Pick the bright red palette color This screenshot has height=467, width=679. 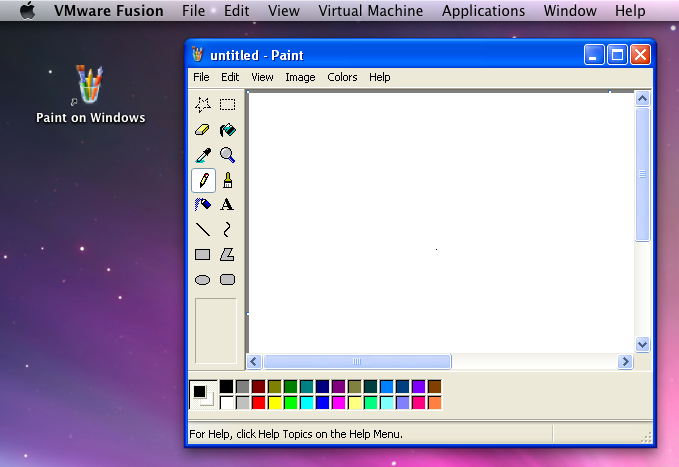pos(259,402)
